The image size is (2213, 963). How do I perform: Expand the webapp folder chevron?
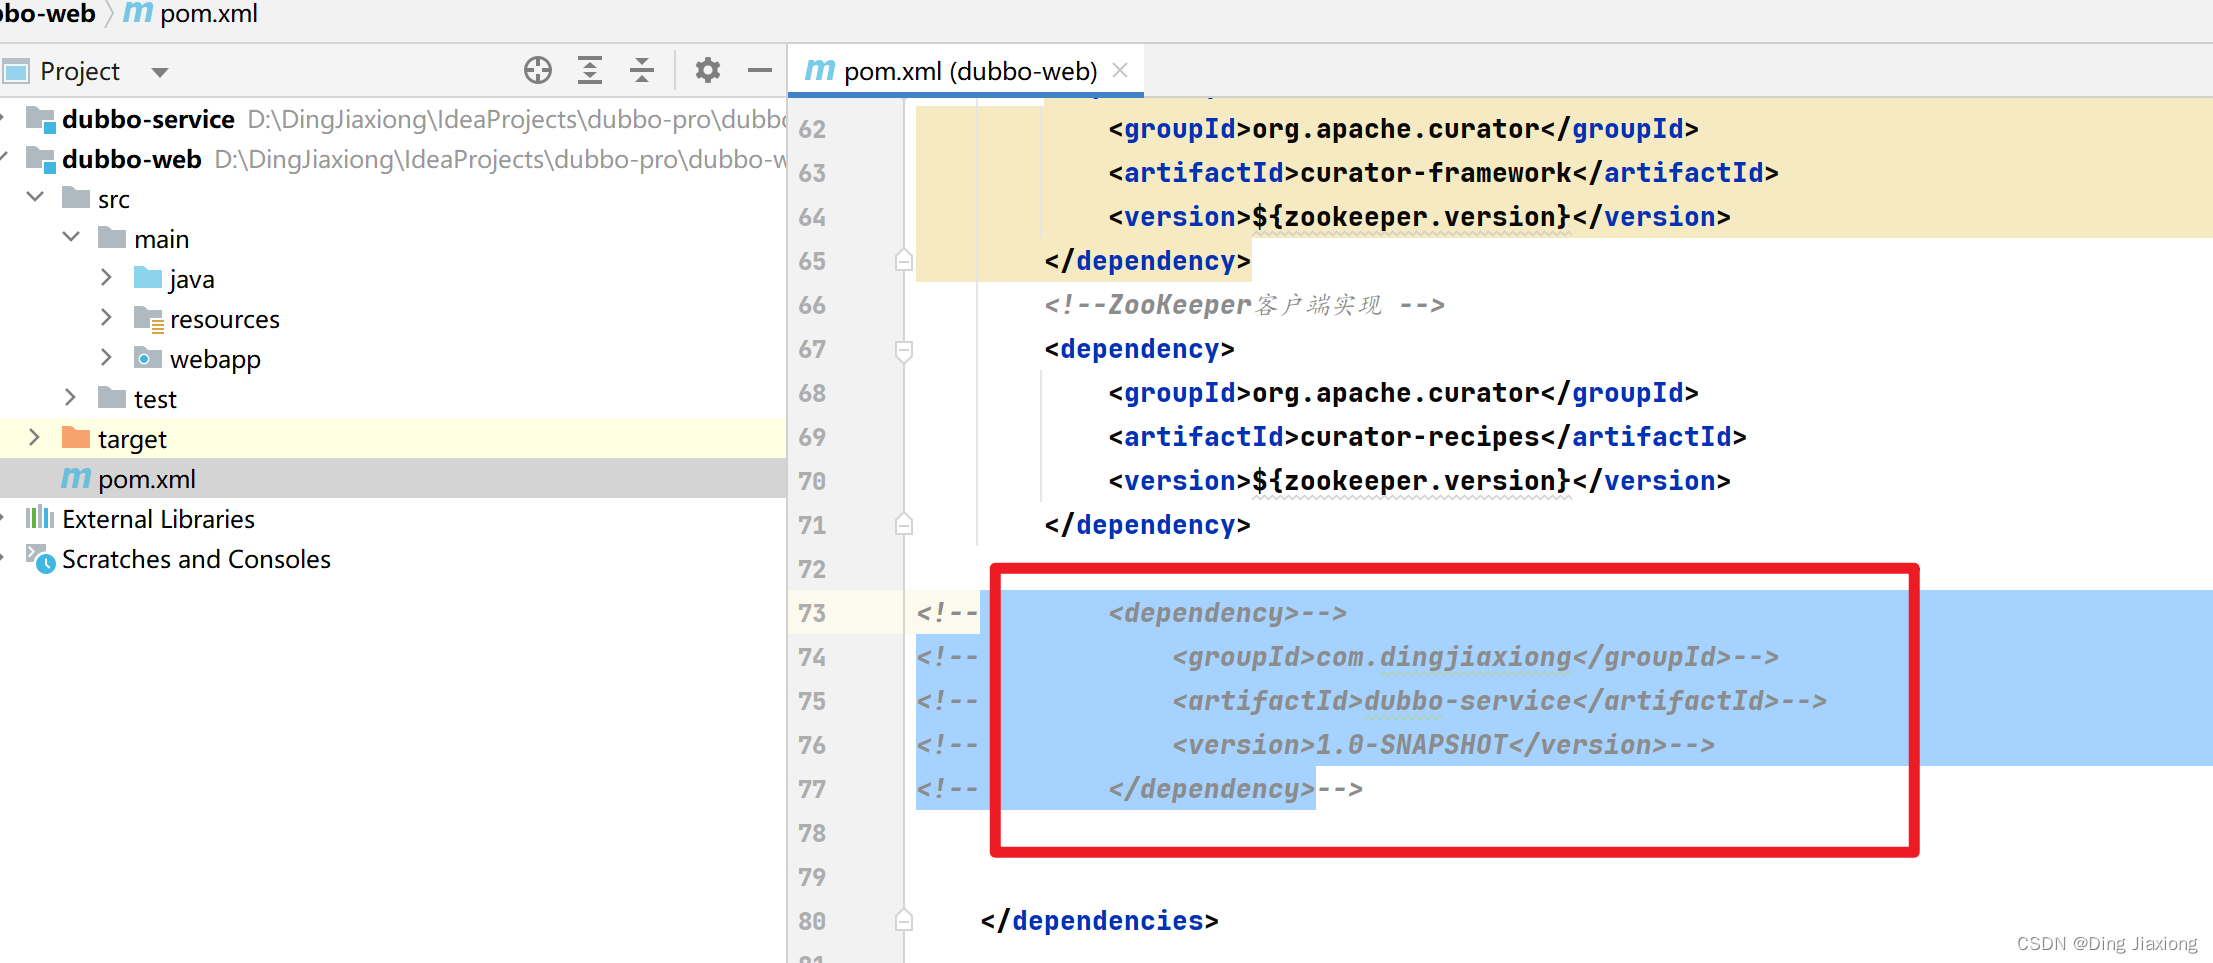click(106, 357)
